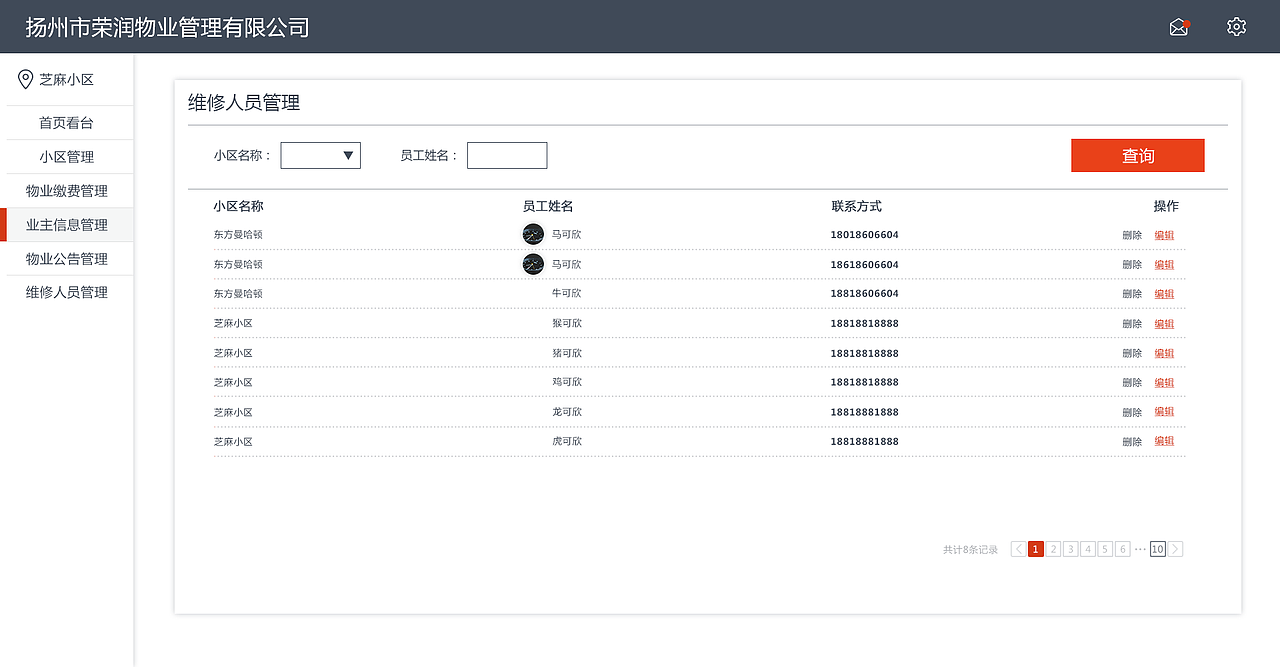
Task: Click the 查询 search button
Action: click(1138, 155)
